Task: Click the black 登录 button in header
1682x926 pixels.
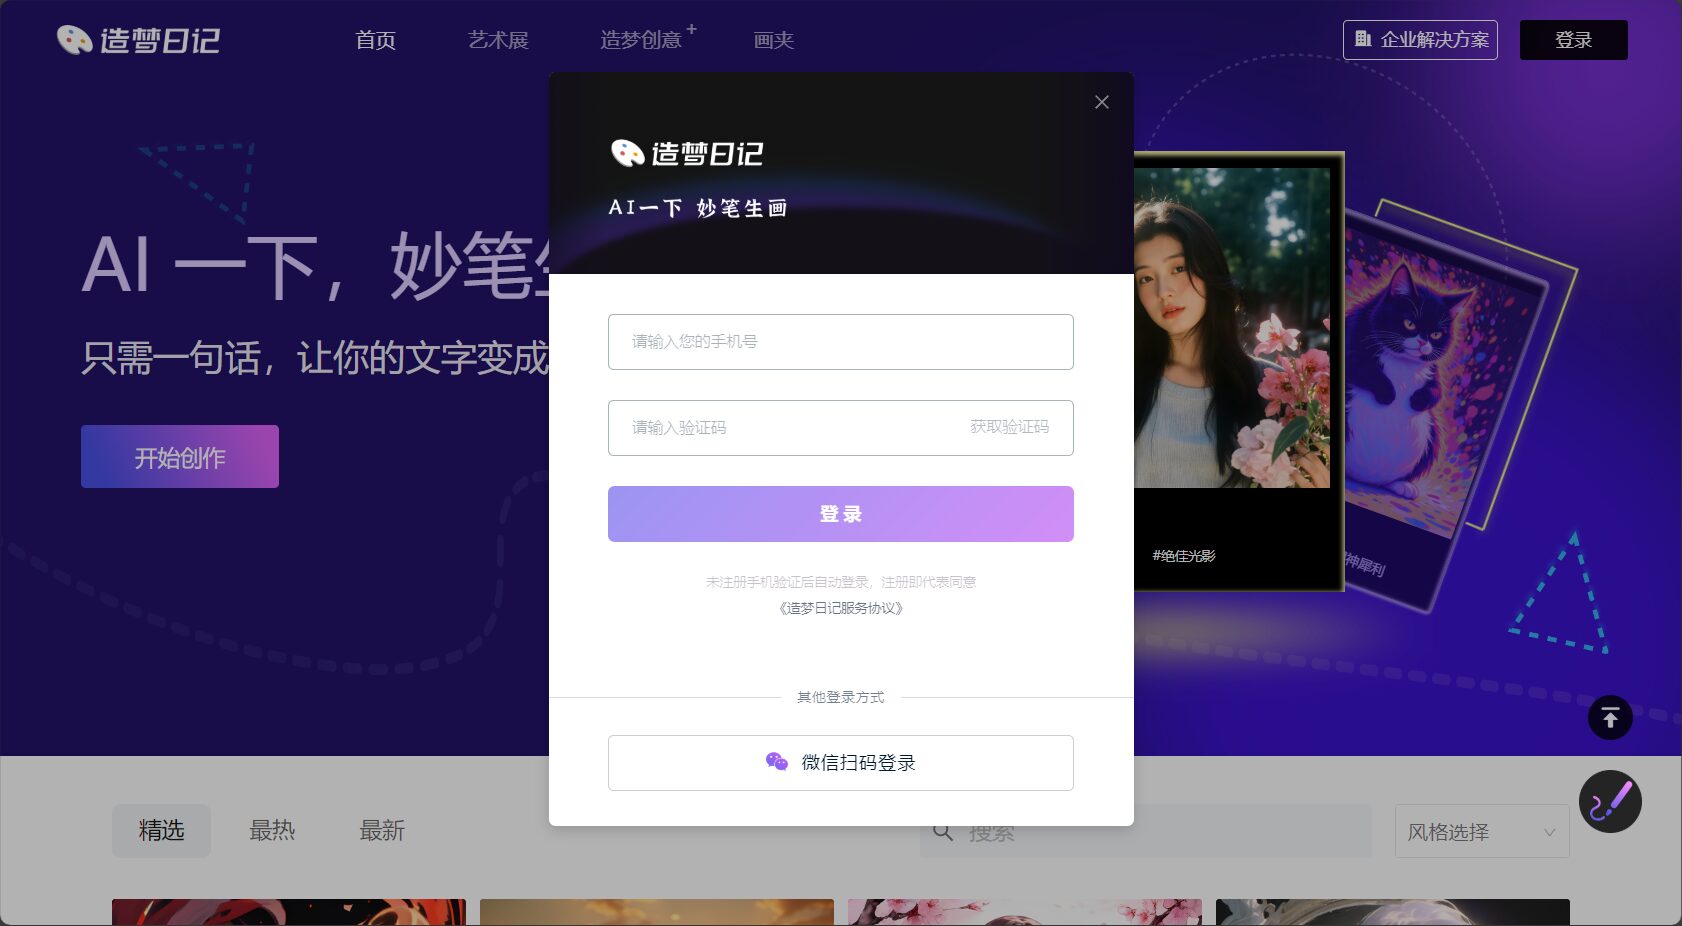Action: [1574, 40]
